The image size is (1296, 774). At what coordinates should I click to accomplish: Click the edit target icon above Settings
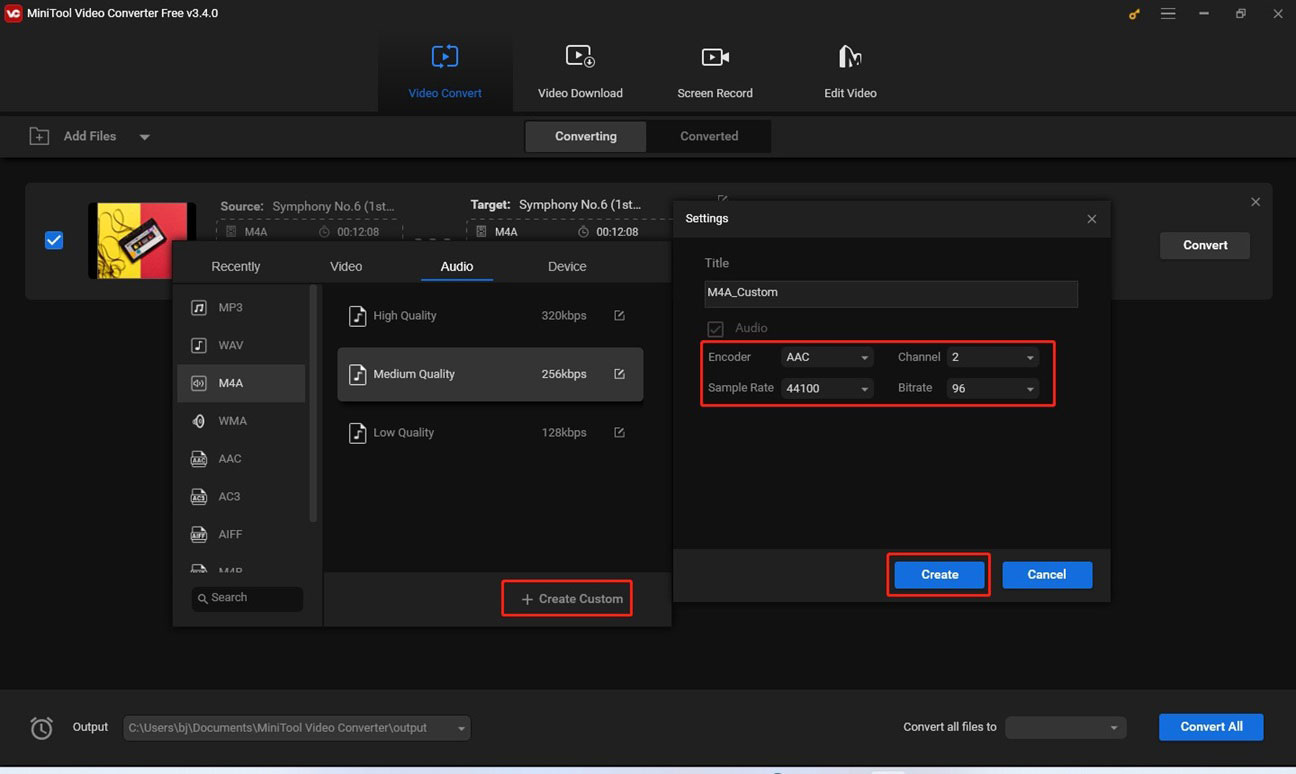[723, 199]
